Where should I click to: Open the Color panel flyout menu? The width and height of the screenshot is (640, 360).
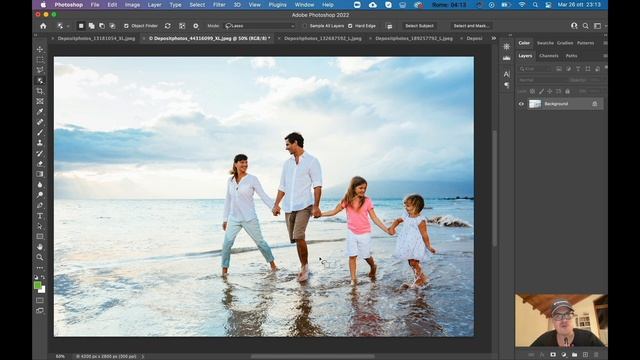tap(605, 43)
